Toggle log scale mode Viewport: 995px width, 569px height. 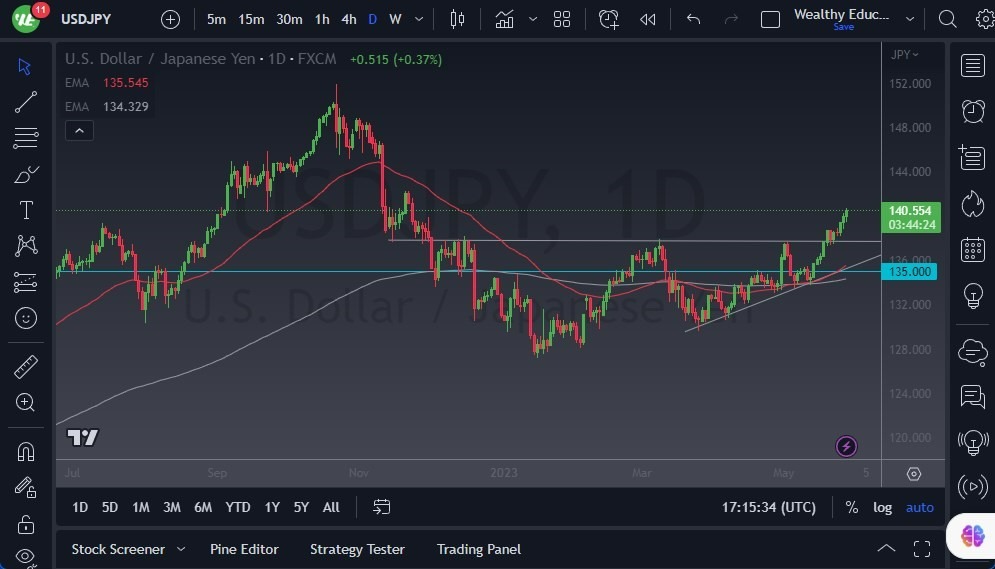click(x=882, y=507)
